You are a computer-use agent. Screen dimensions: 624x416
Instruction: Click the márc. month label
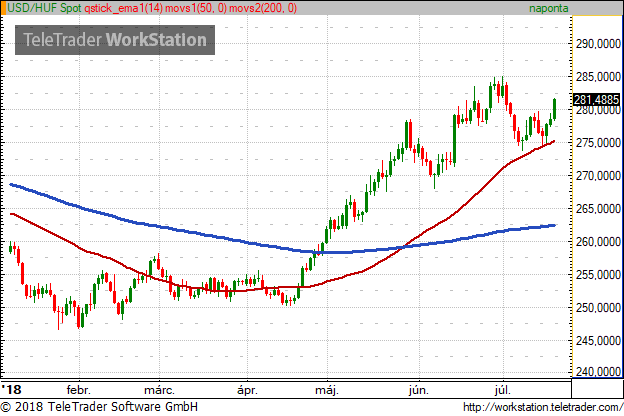click(x=159, y=390)
